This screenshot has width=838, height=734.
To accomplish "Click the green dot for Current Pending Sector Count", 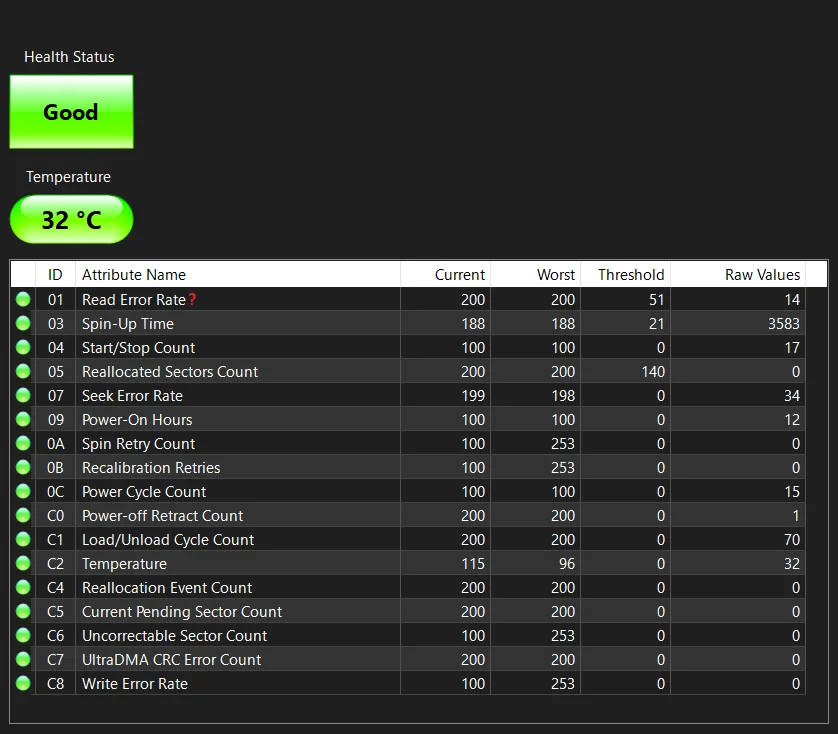I will [x=23, y=611].
